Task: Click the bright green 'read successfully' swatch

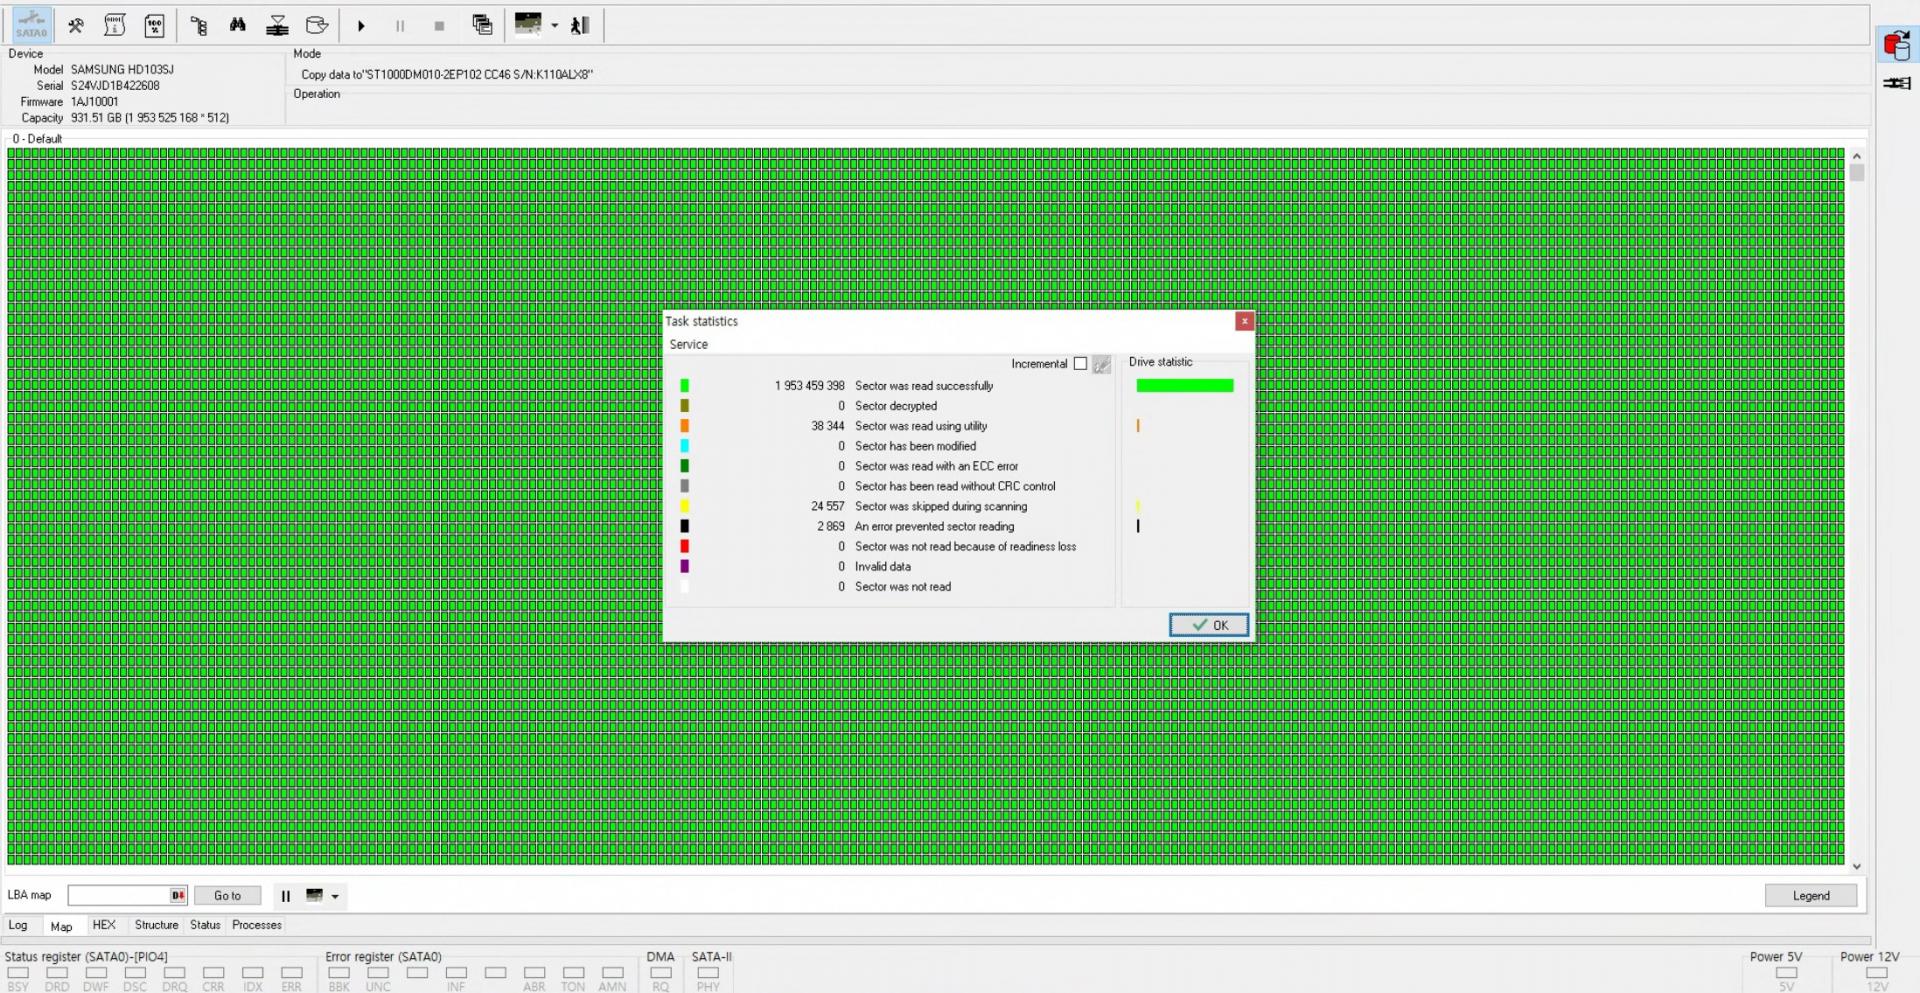Action: tap(684, 386)
